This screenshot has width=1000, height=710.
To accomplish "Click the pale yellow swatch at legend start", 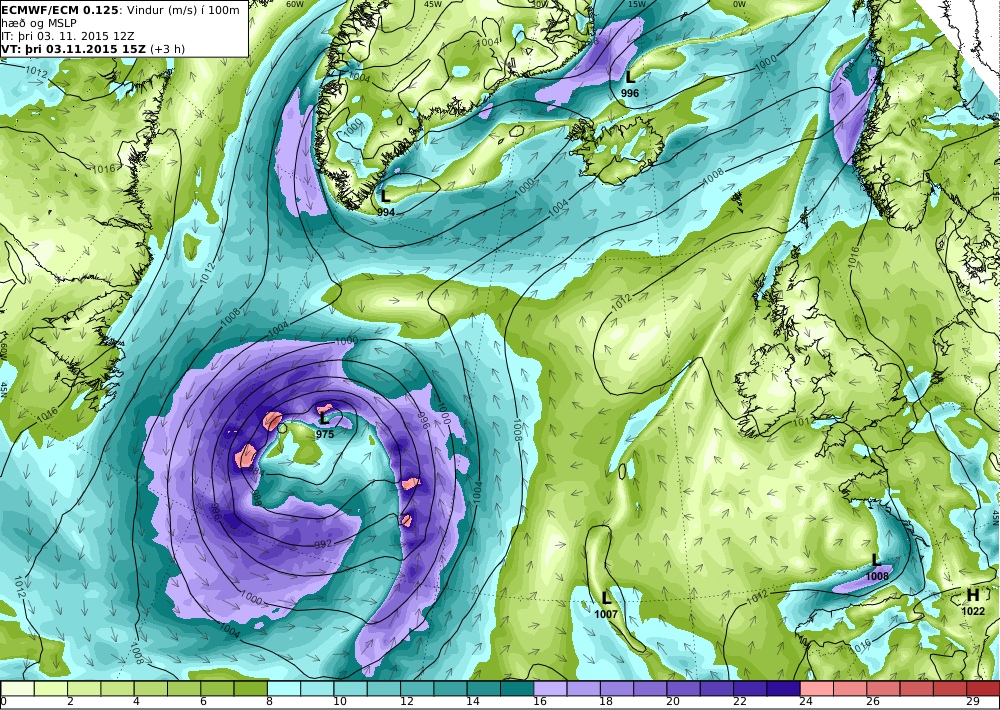I will pos(17,688).
